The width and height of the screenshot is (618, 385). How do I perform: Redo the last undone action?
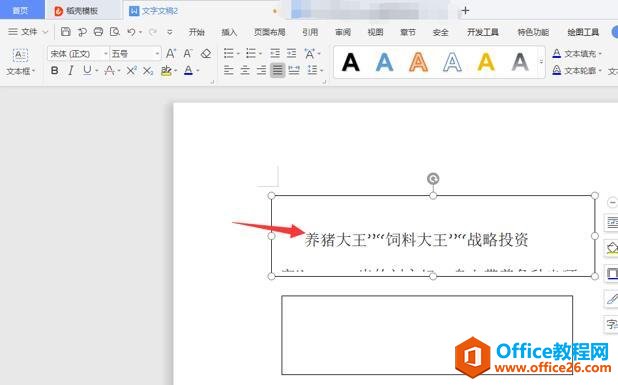[153, 32]
